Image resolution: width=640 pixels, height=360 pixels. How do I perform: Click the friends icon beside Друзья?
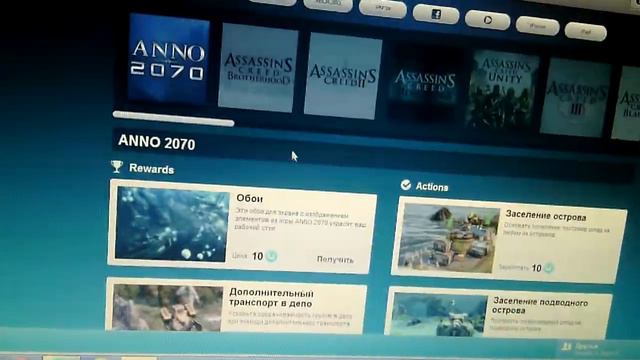click(567, 347)
